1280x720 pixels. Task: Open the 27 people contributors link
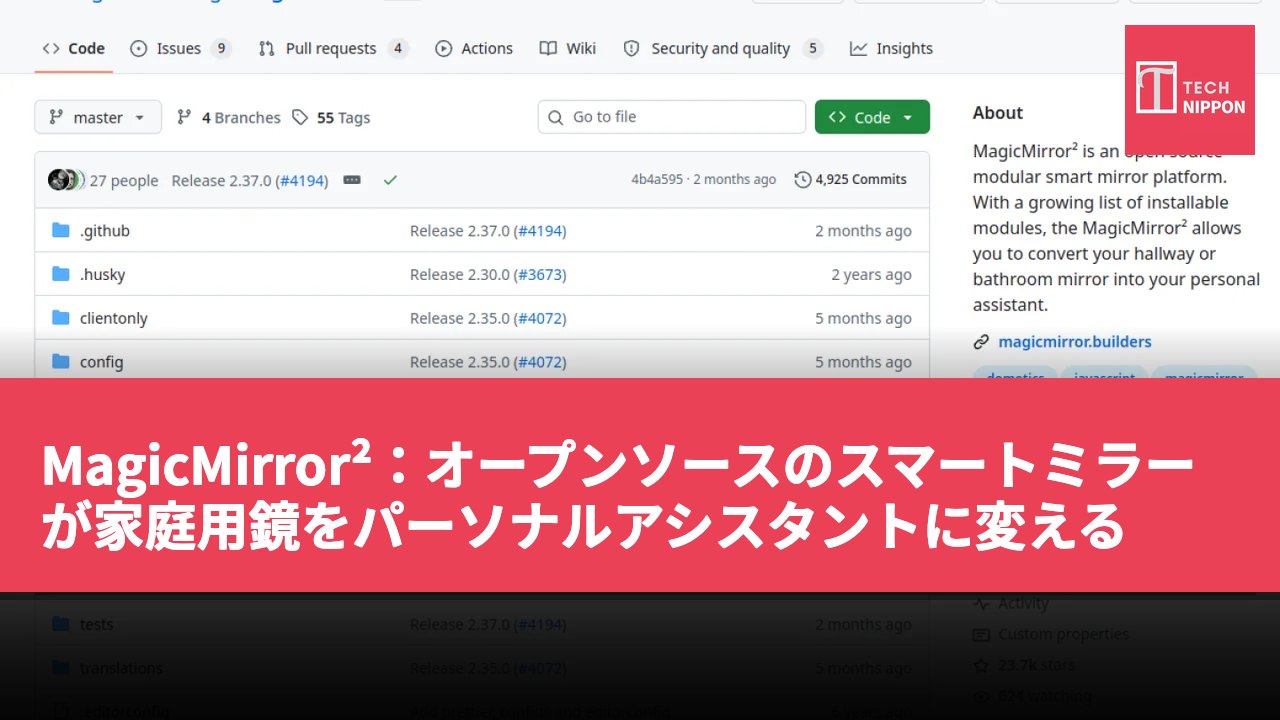124,180
